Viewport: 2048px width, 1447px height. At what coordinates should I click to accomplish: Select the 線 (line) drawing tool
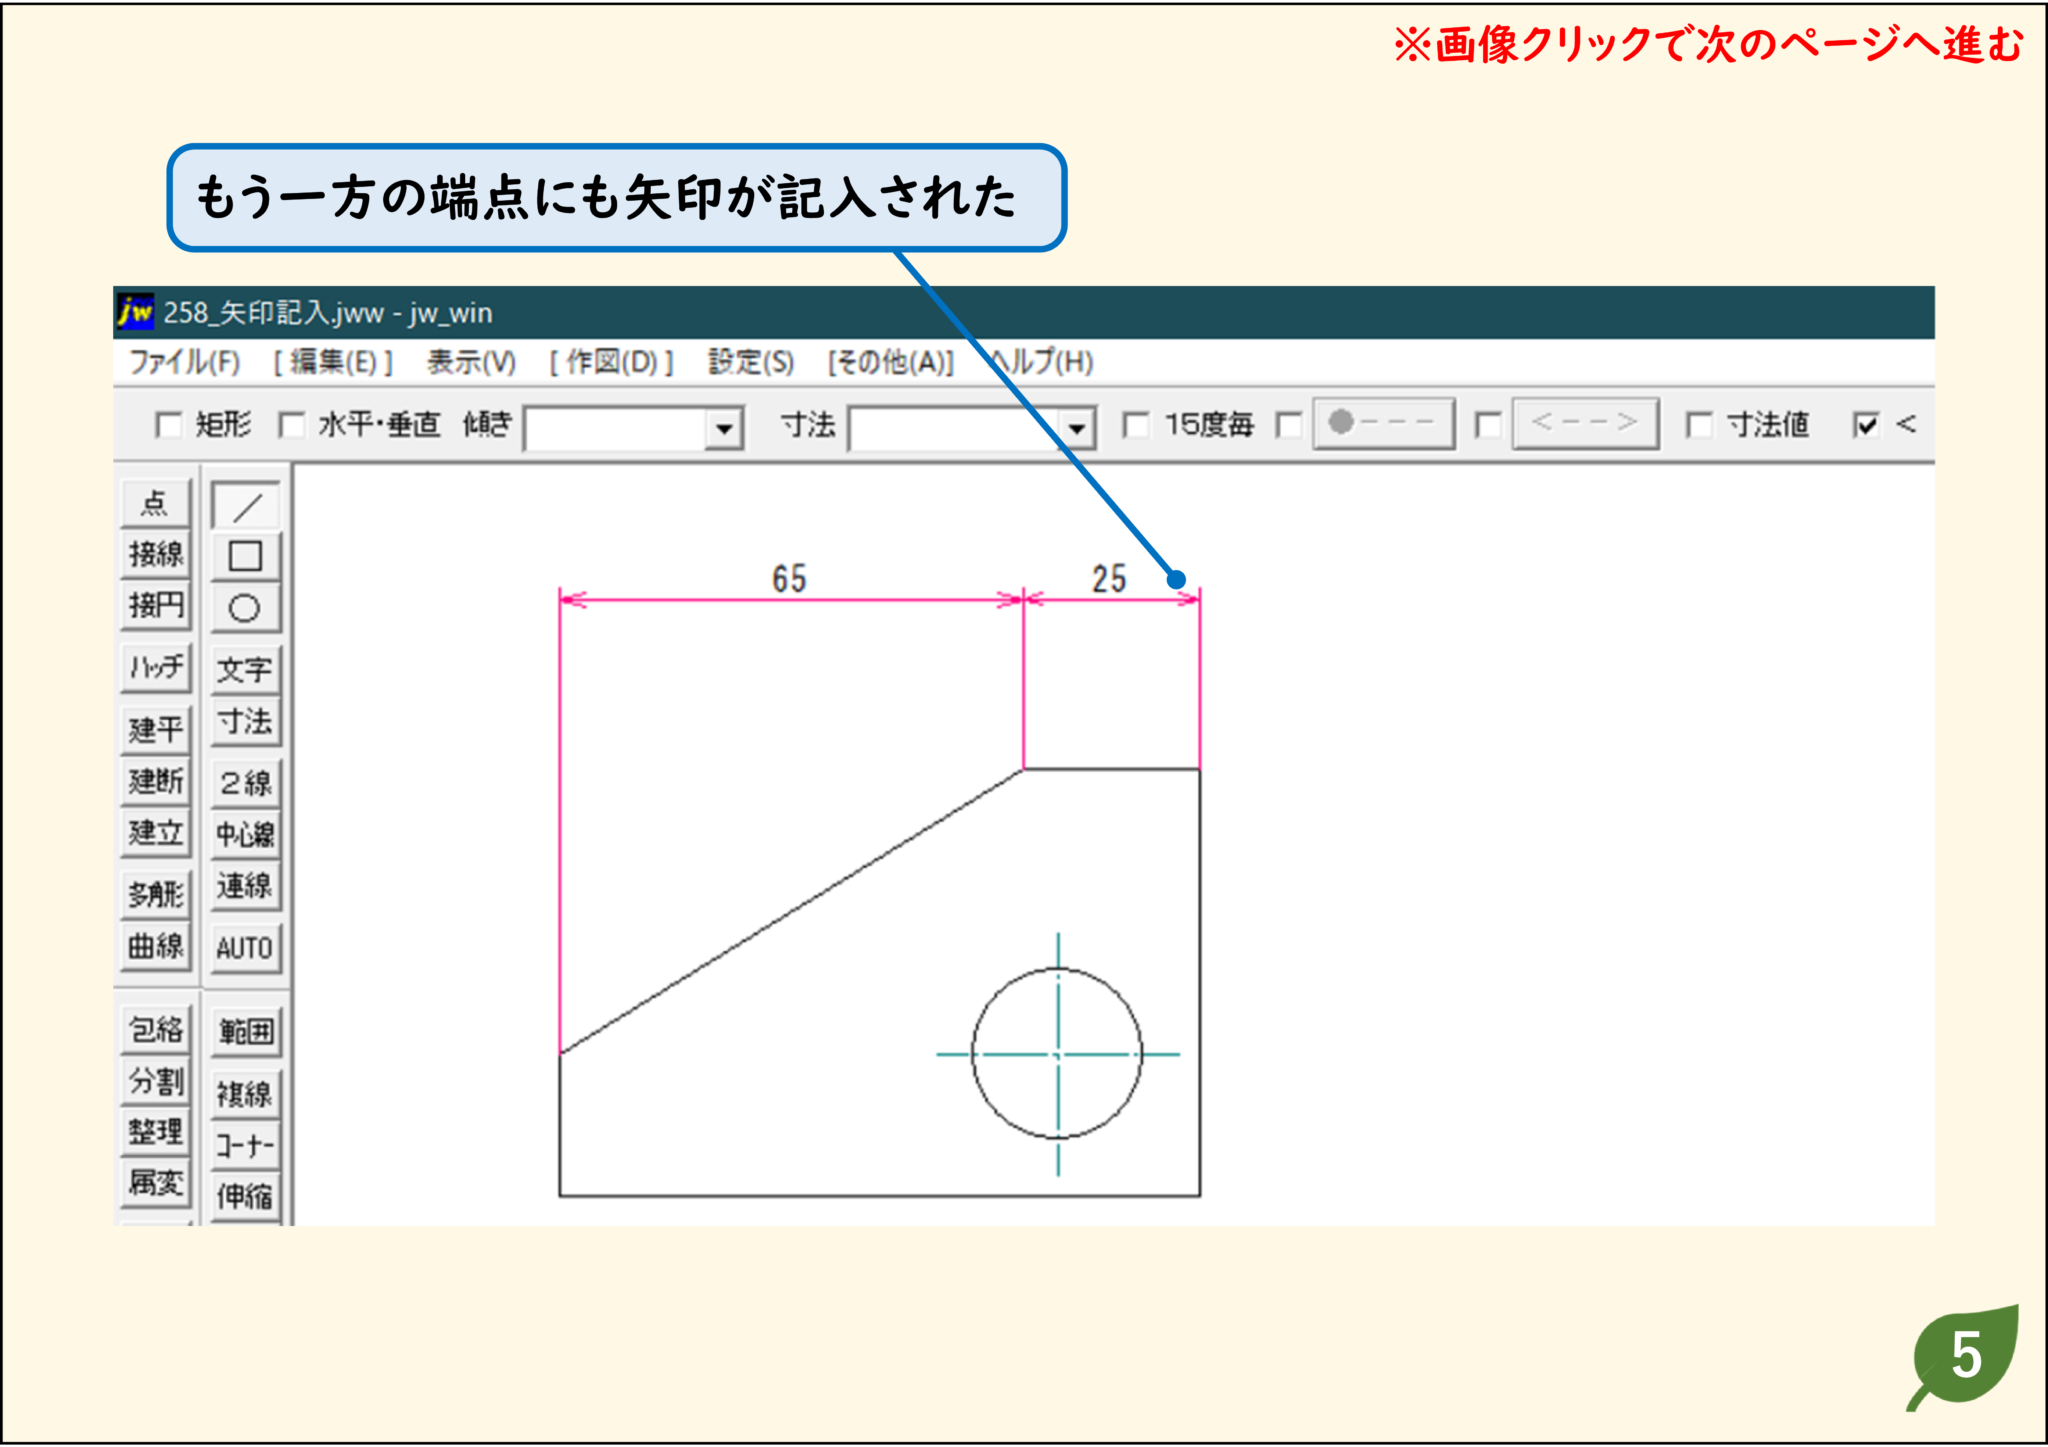pos(243,504)
